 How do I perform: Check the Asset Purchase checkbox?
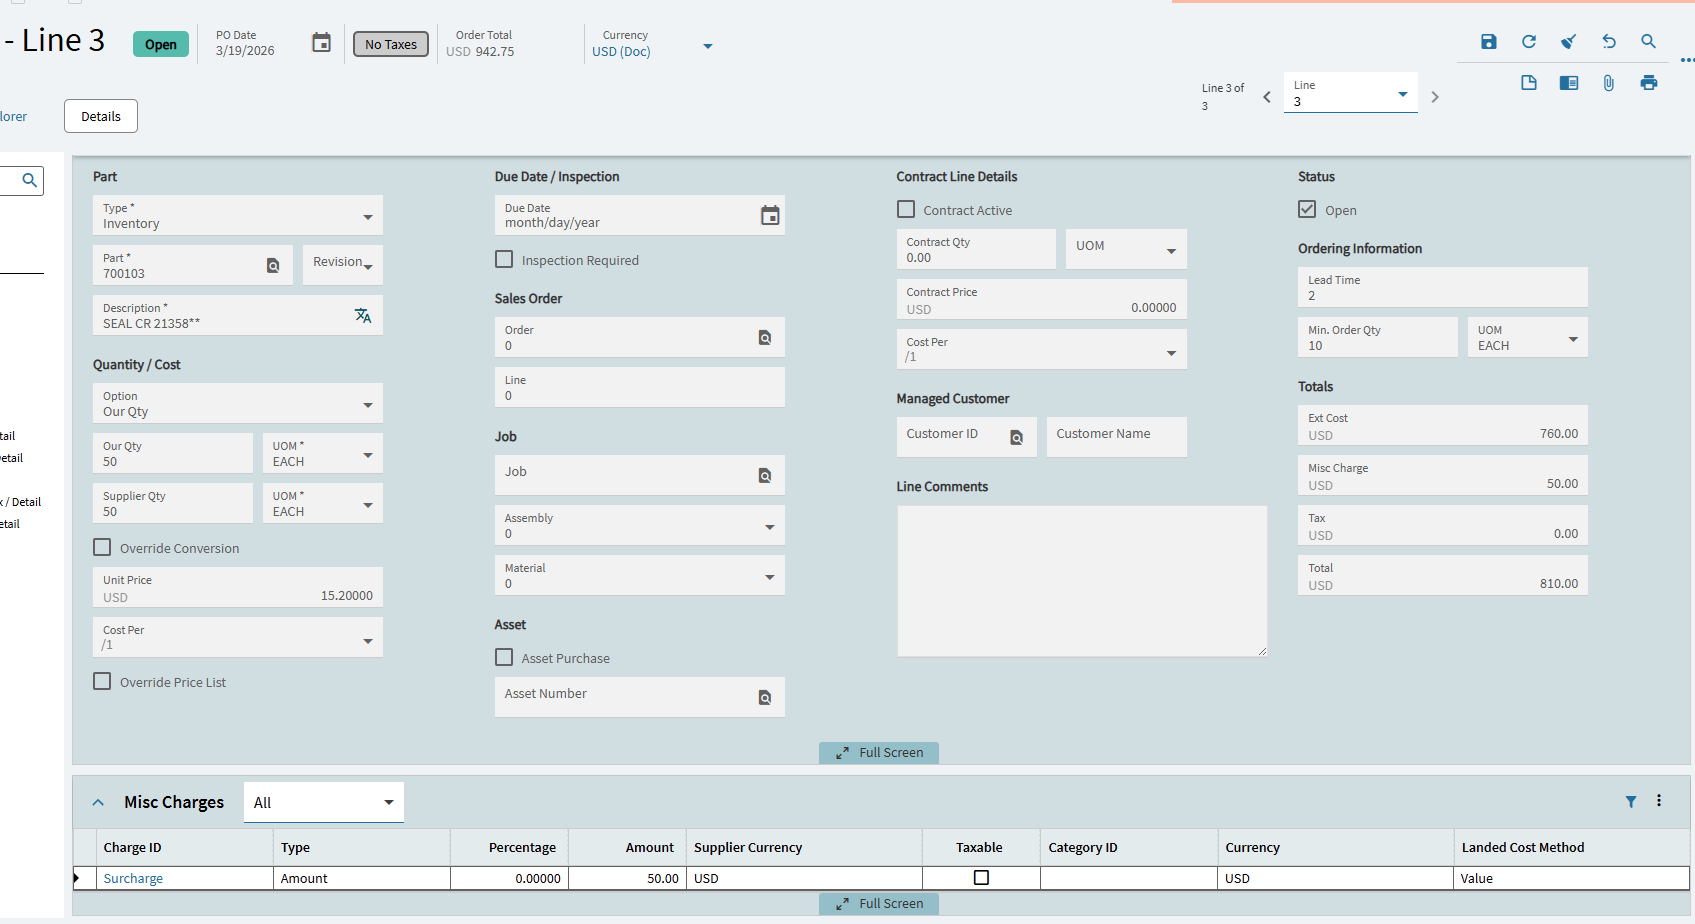coord(504,657)
